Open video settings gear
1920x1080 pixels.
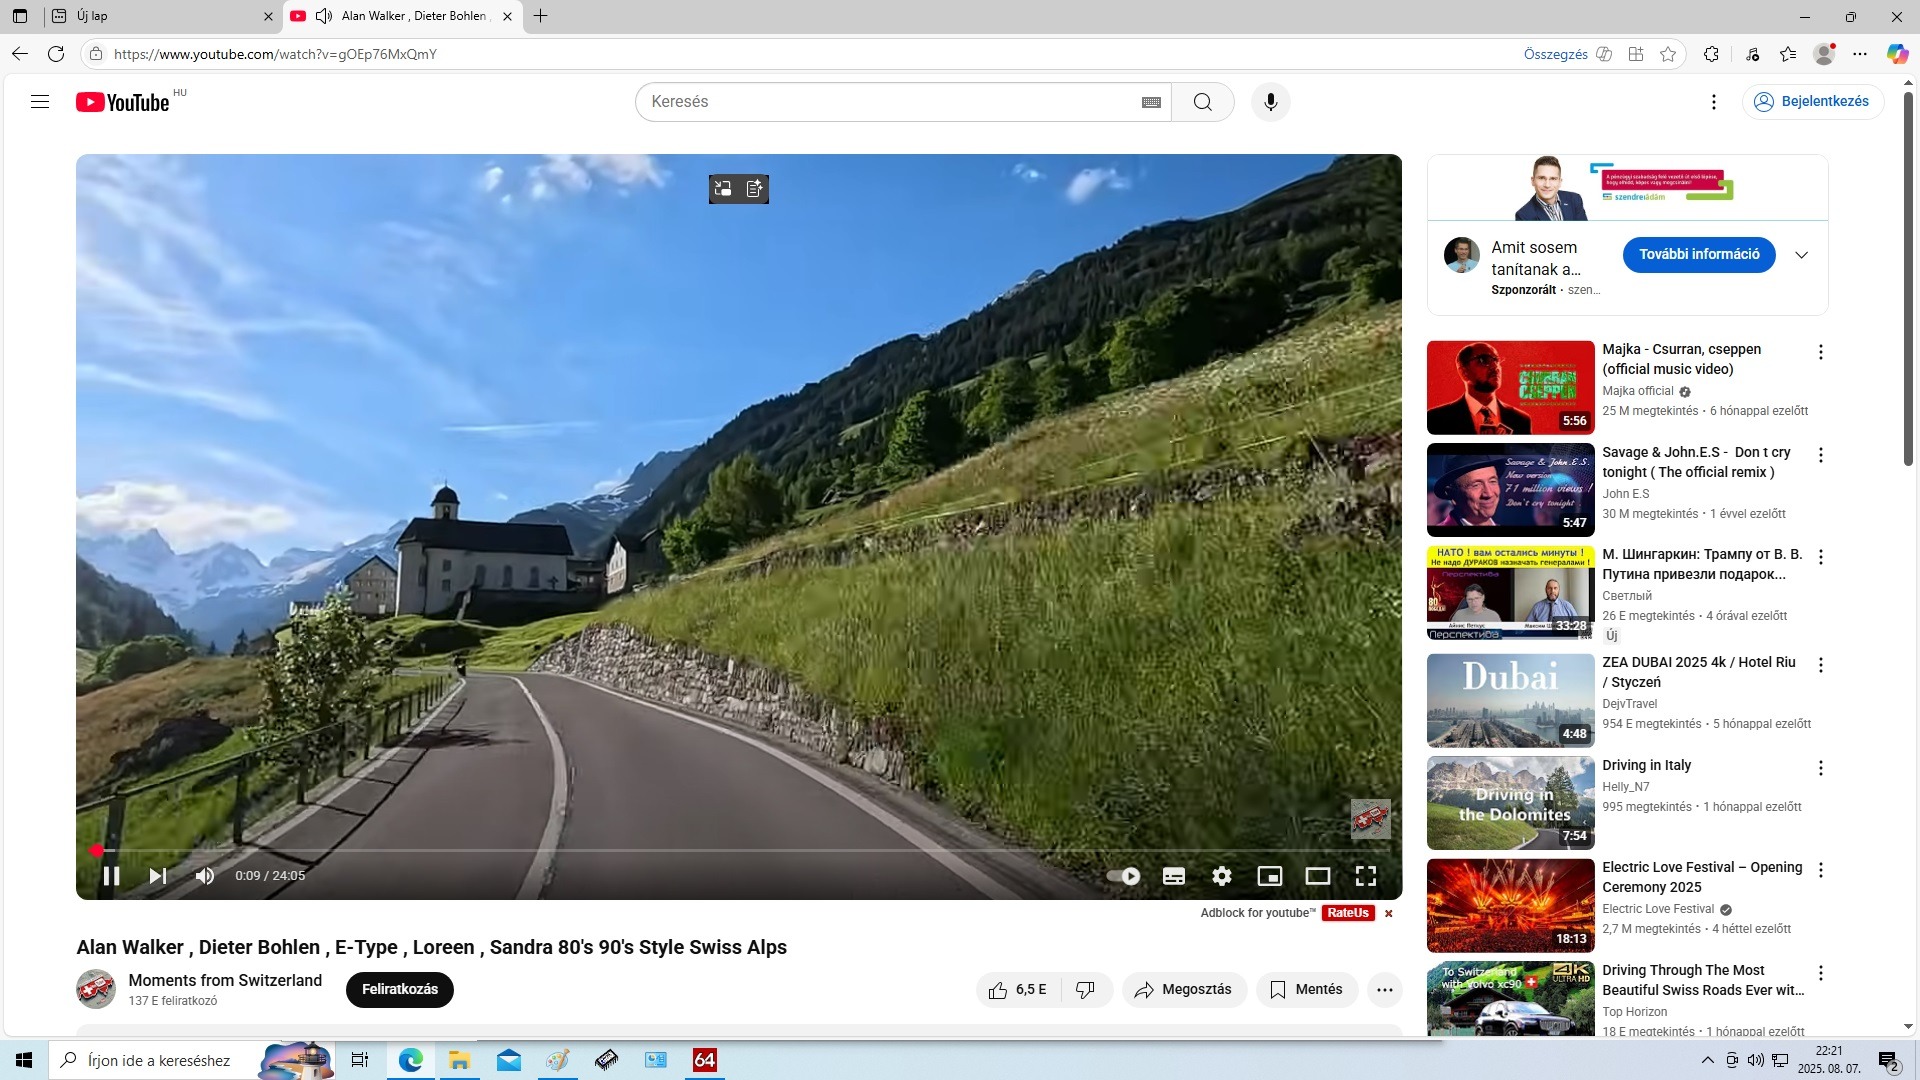tap(1221, 876)
